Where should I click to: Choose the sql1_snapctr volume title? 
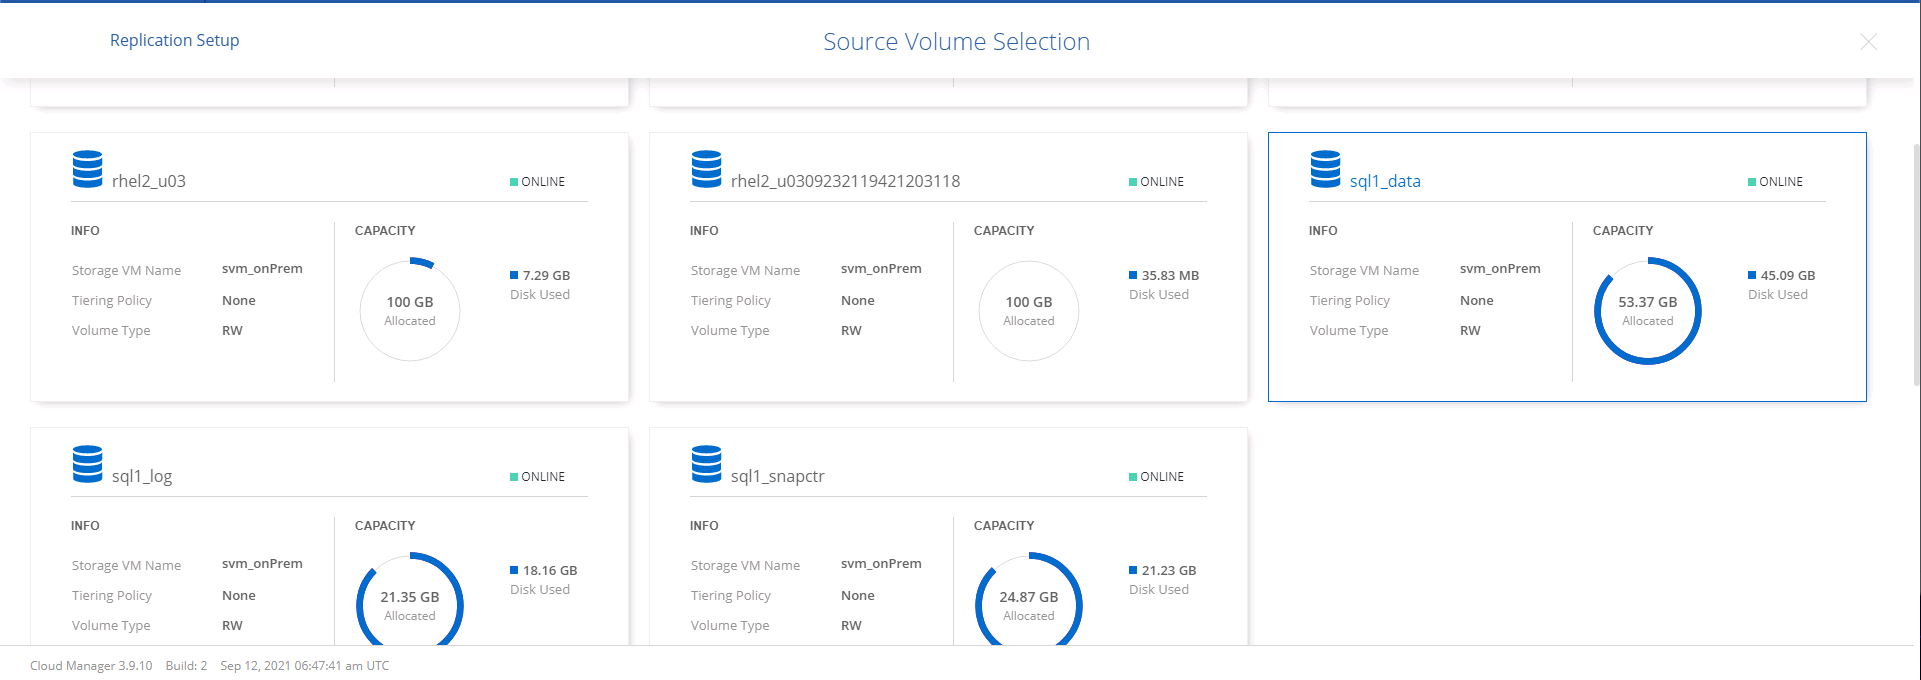[x=777, y=476]
